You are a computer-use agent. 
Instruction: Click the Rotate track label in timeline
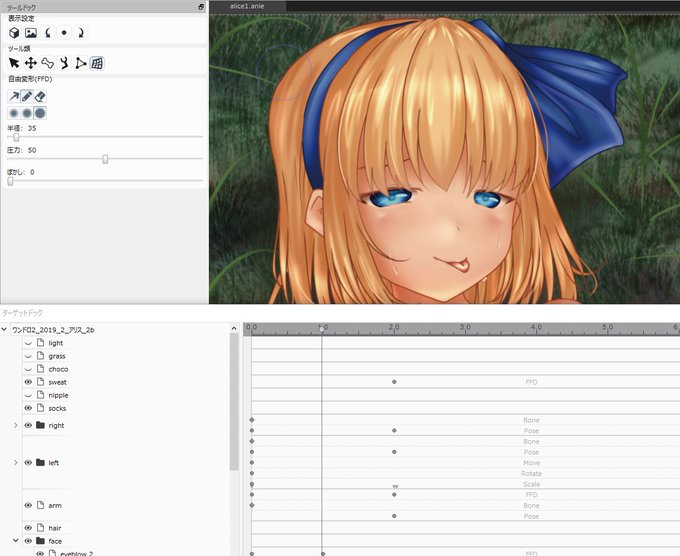tap(531, 474)
